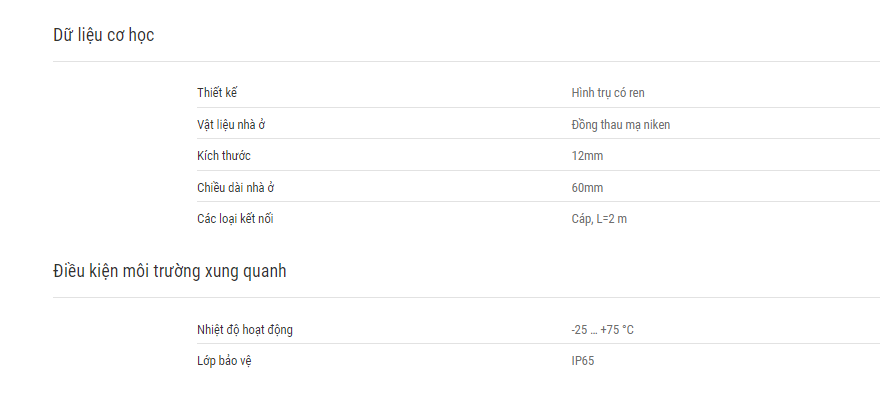The image size is (880, 394).
Task: Select the 'Chiều dài nhà ở' label
Action: point(236,187)
